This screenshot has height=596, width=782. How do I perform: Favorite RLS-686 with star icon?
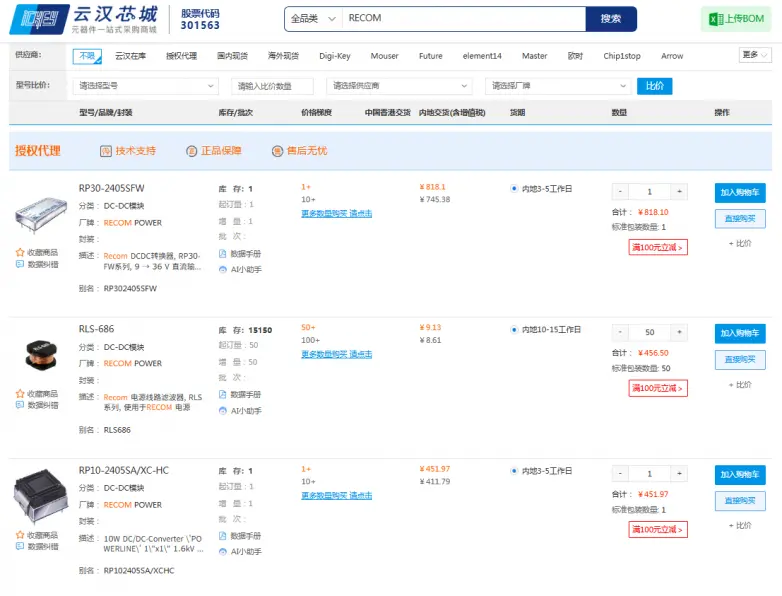point(20,394)
